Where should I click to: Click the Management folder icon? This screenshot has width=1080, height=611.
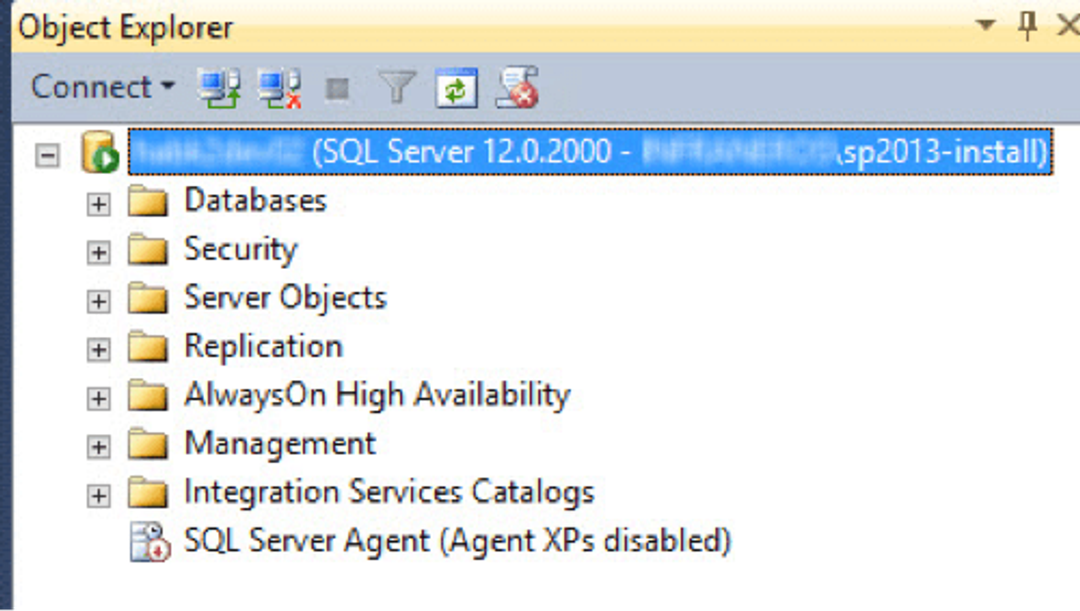point(148,444)
